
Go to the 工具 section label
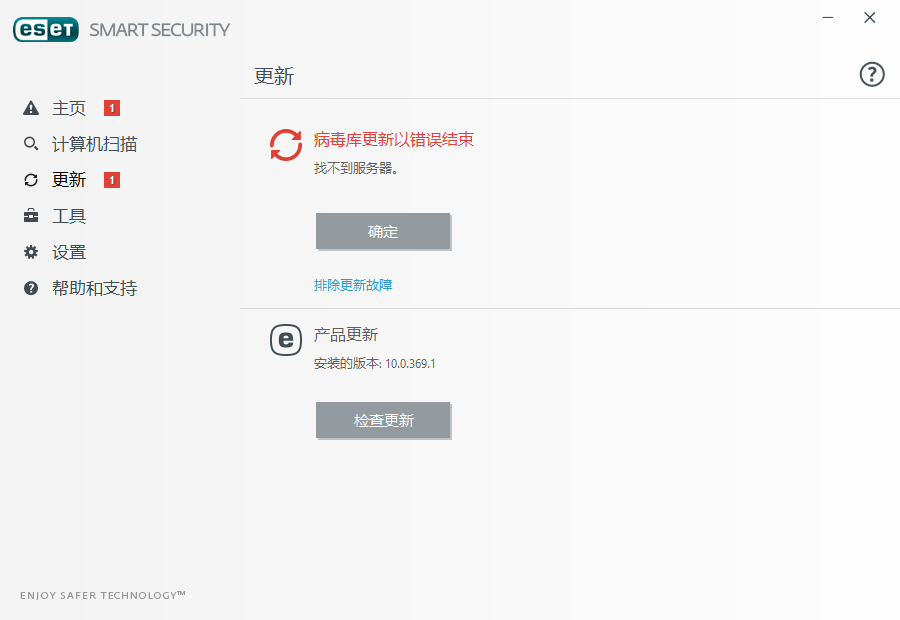point(69,216)
